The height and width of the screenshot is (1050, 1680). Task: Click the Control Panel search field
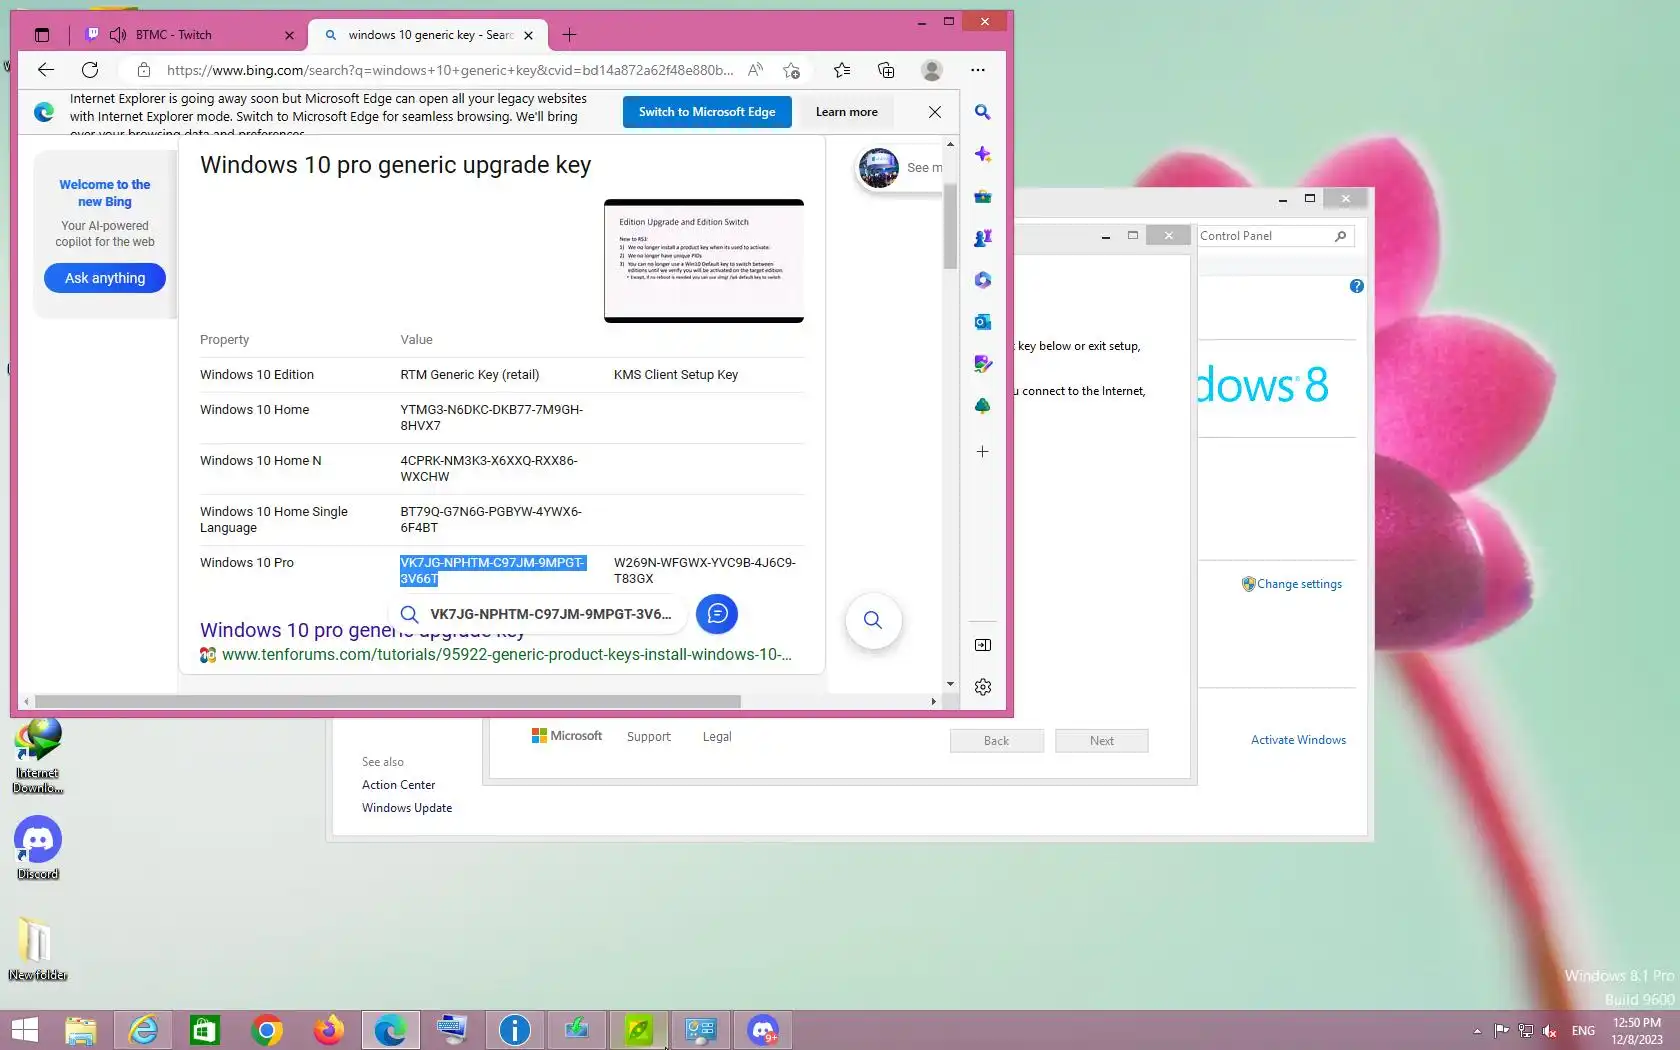click(x=1265, y=236)
